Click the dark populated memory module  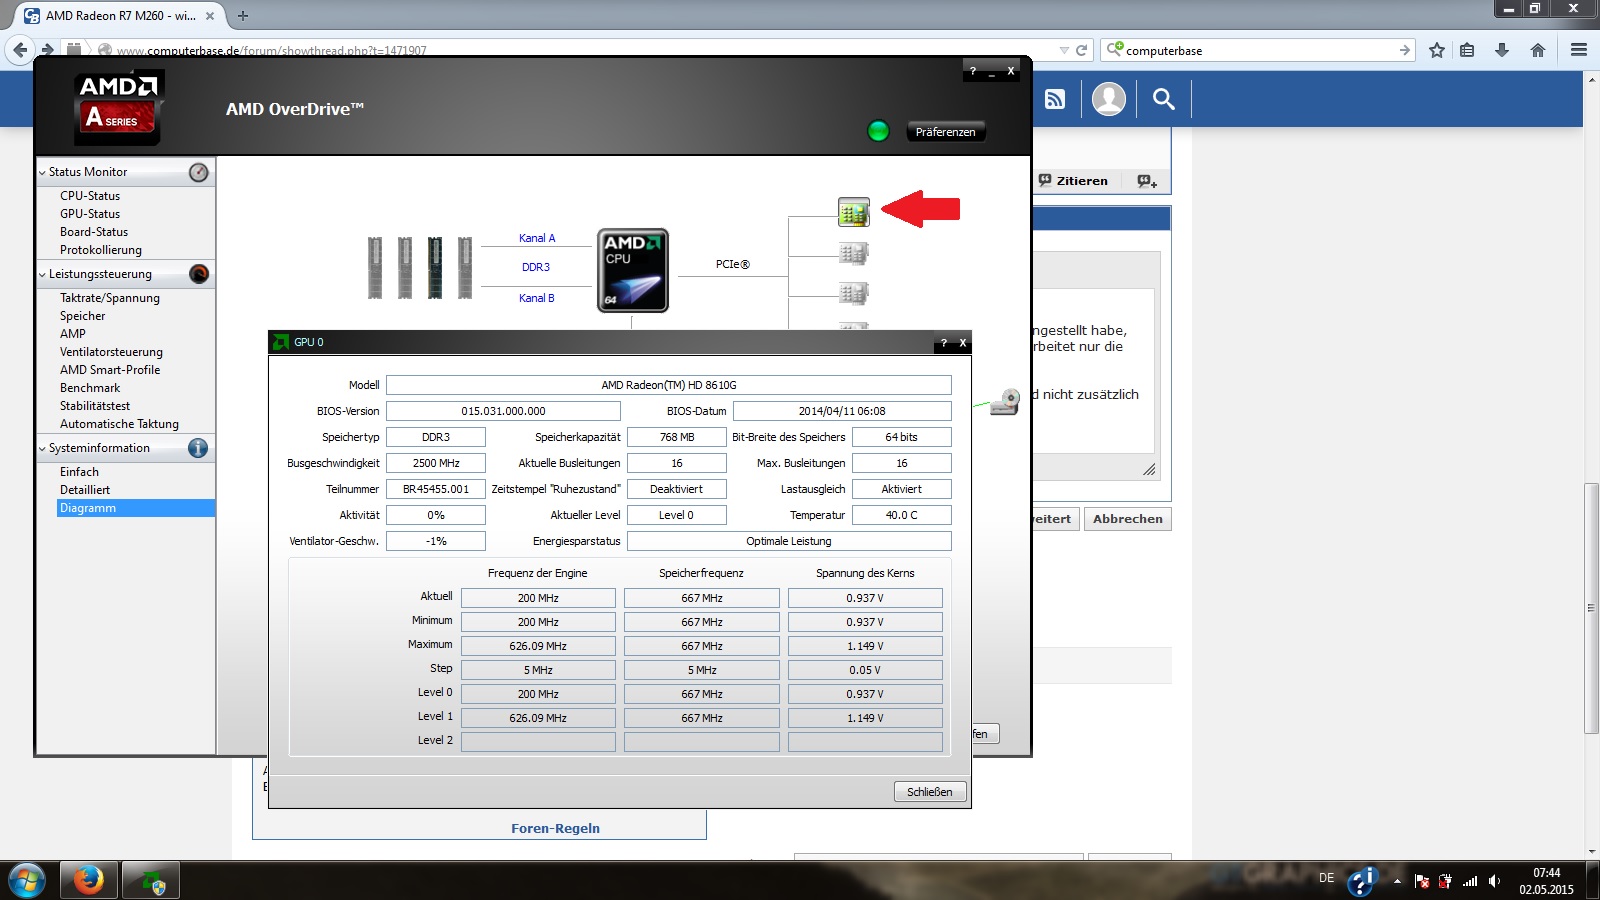pyautogui.click(x=435, y=267)
